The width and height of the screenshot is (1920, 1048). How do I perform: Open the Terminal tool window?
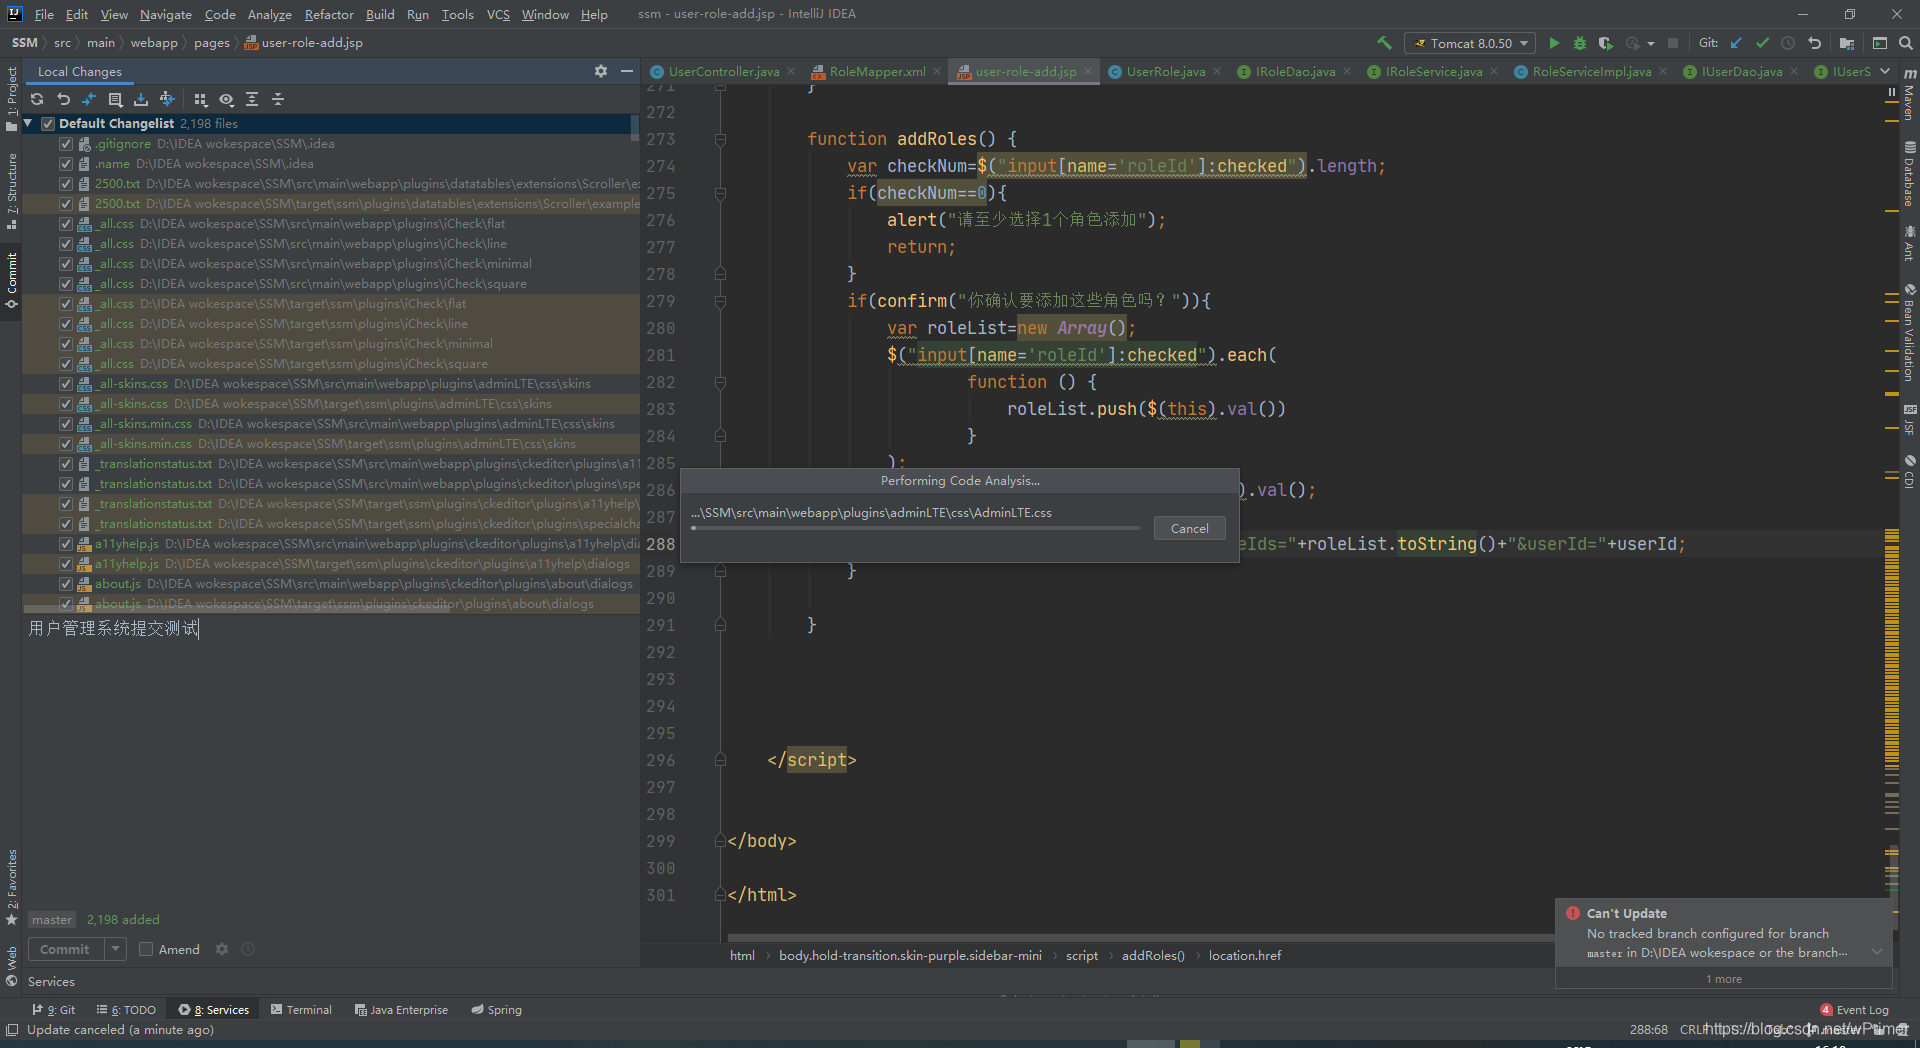[301, 1010]
